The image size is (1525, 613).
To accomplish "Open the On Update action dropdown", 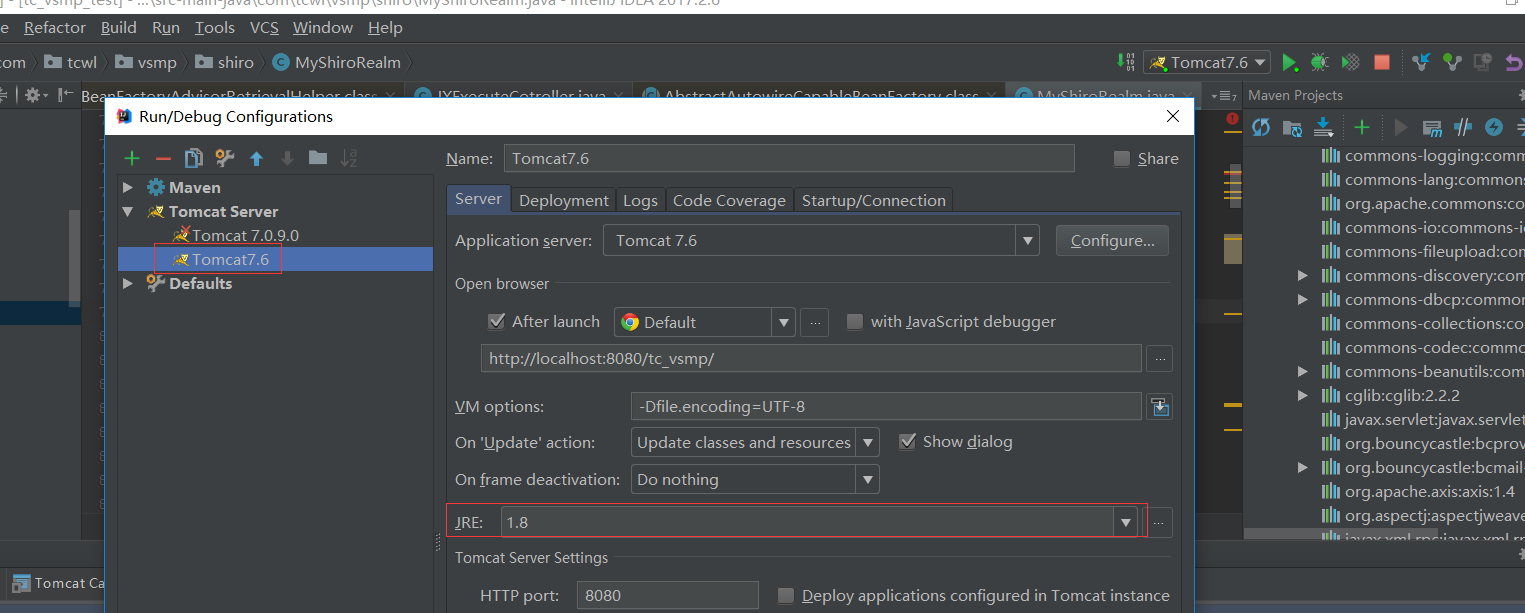I will [867, 441].
